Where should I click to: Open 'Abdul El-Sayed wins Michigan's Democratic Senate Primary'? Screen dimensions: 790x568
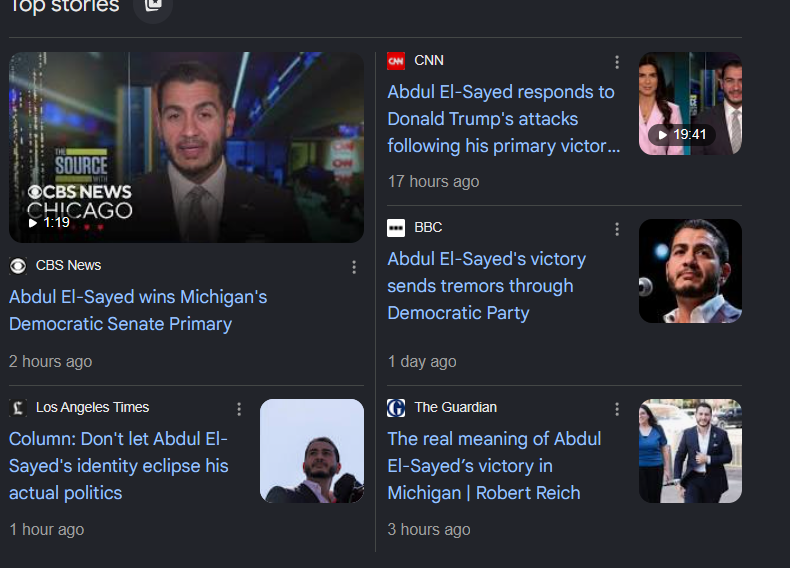tap(138, 310)
